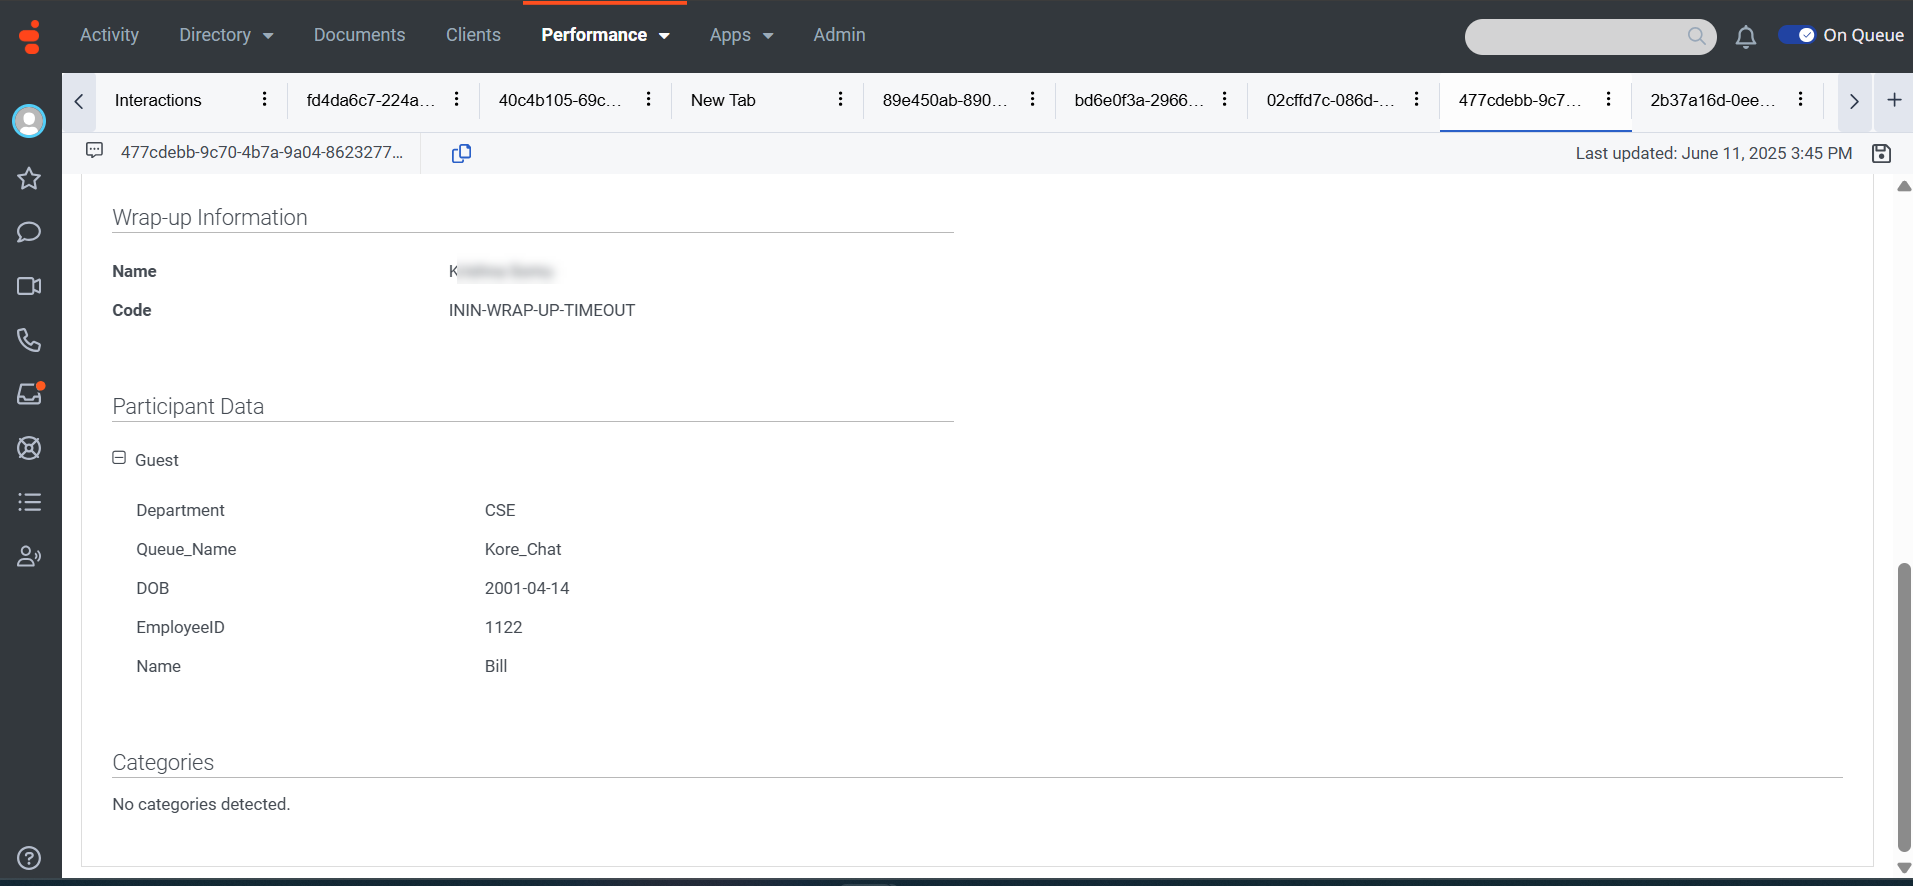
Task: Click the help question mark icon
Action: (29, 858)
